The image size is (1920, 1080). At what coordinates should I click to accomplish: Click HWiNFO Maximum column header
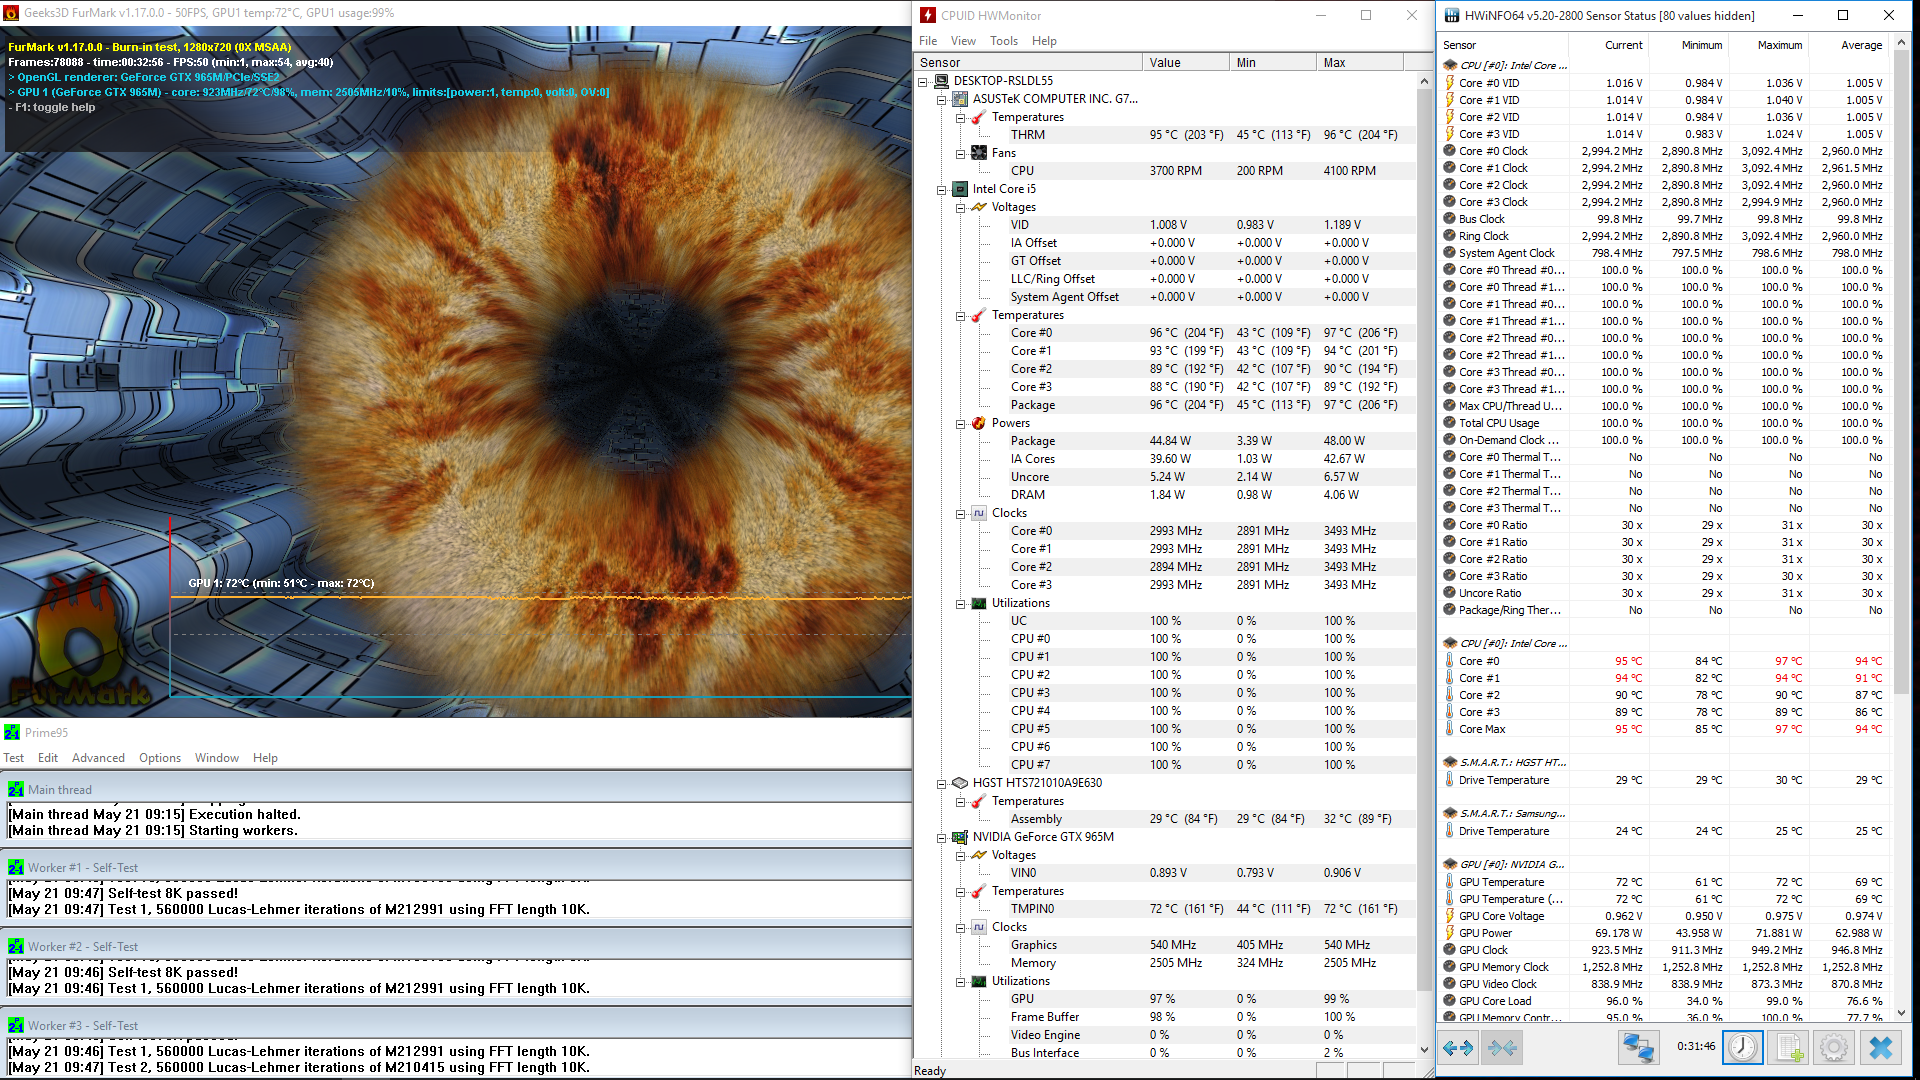(1767, 45)
